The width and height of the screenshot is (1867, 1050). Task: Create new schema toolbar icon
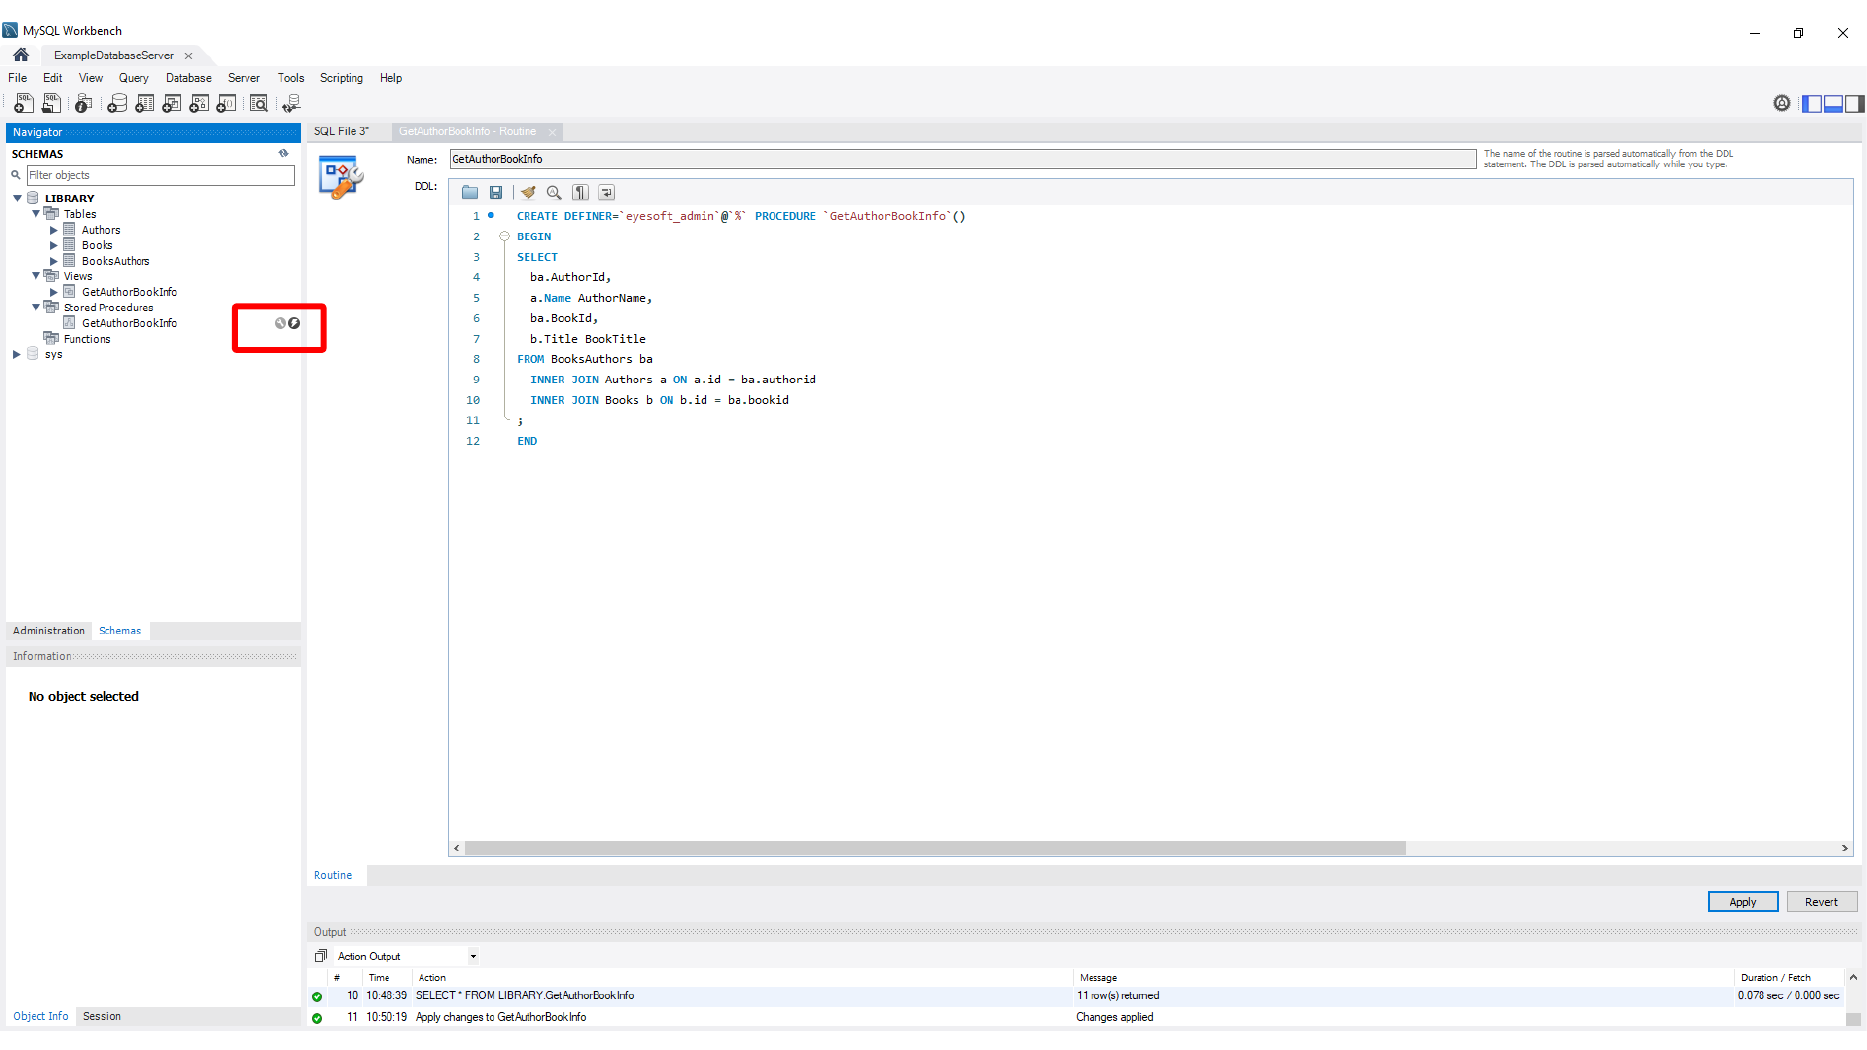pos(117,103)
